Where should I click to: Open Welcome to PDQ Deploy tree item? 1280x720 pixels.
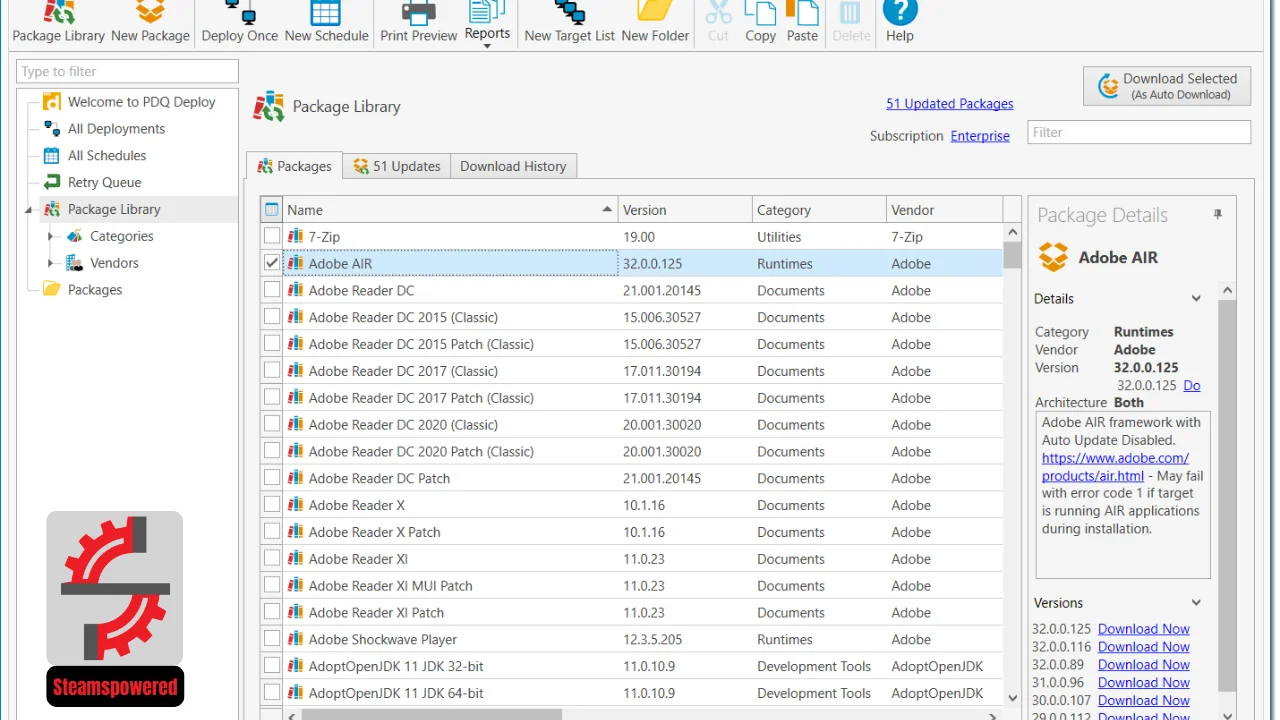click(129, 102)
